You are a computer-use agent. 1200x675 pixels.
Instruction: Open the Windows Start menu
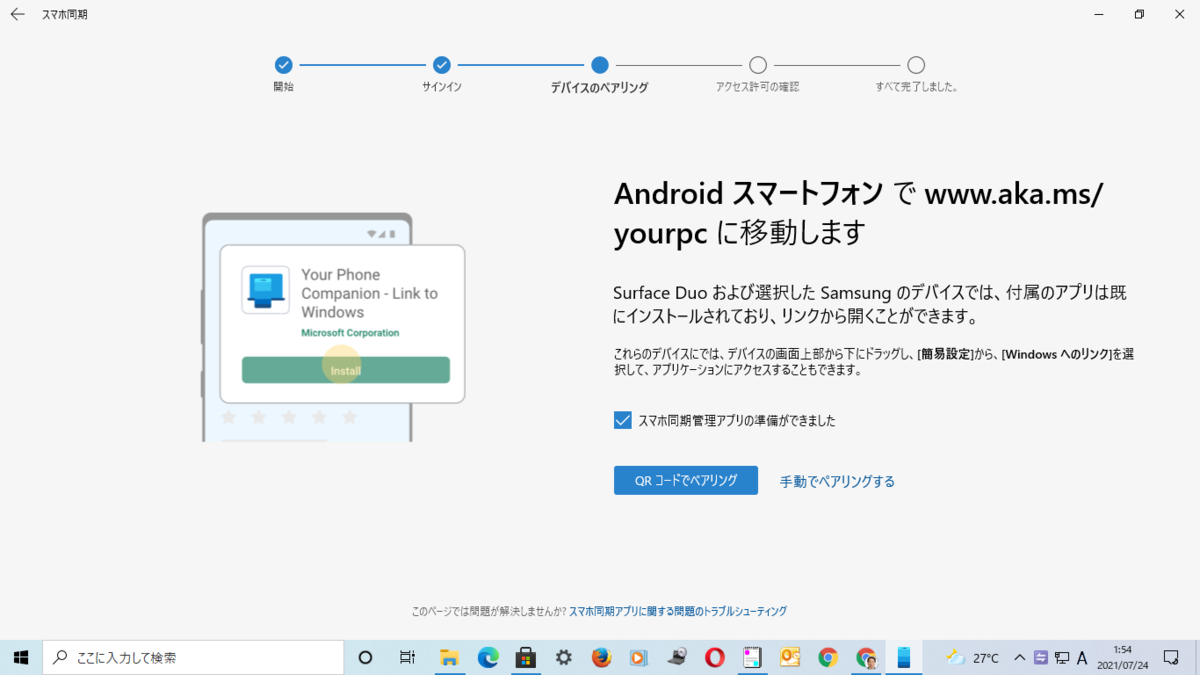point(21,657)
